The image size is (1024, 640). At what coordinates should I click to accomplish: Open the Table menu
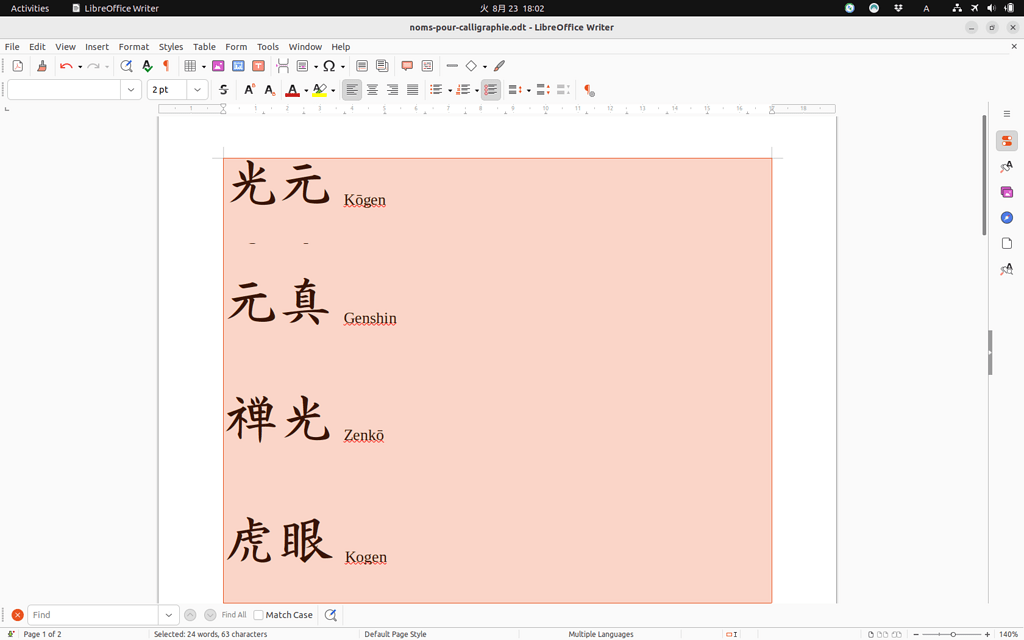(204, 46)
